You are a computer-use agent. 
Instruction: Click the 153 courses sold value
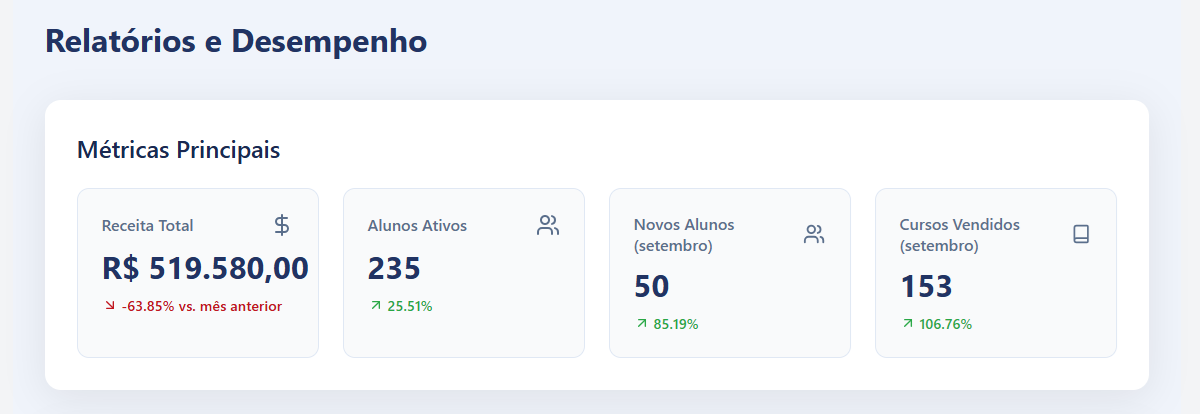tap(926, 286)
